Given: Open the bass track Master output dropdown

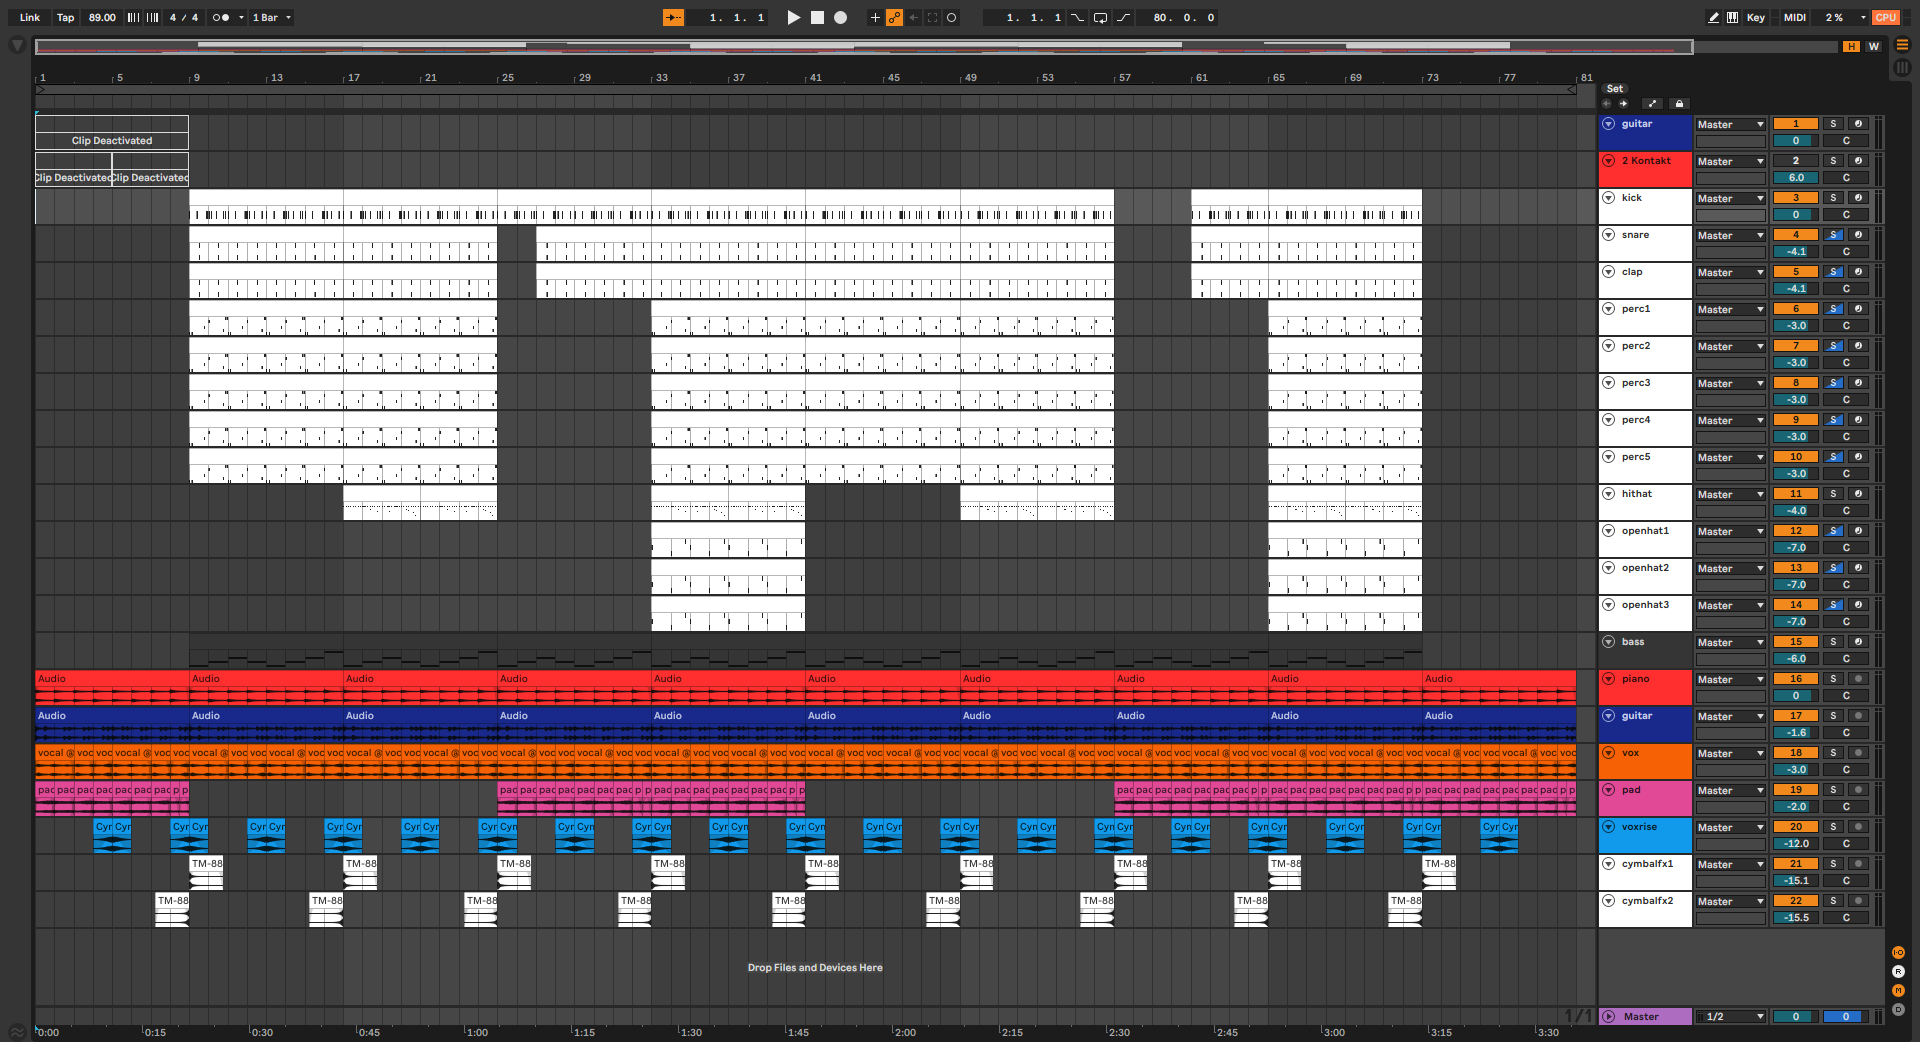Looking at the screenshot, I should (x=1730, y=642).
